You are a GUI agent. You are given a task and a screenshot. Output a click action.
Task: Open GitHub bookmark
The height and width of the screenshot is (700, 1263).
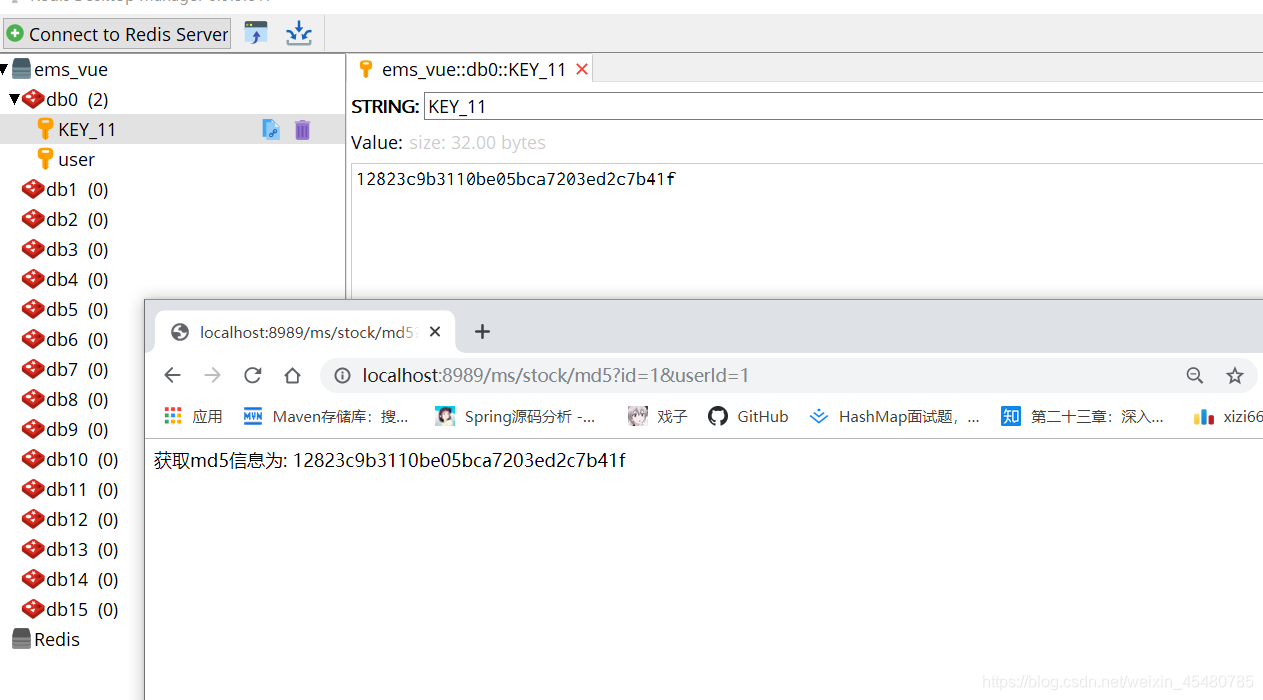pyautogui.click(x=748, y=416)
